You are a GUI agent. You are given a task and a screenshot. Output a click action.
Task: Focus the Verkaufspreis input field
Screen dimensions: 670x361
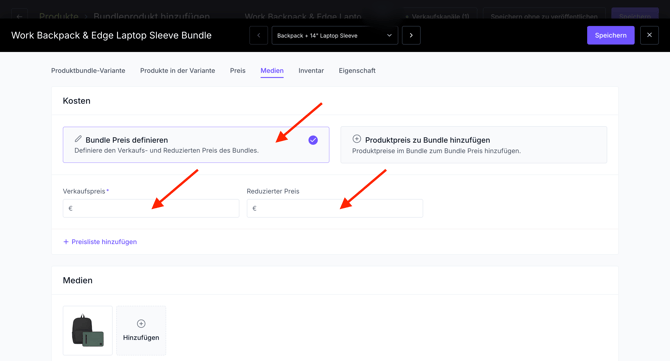click(x=151, y=208)
